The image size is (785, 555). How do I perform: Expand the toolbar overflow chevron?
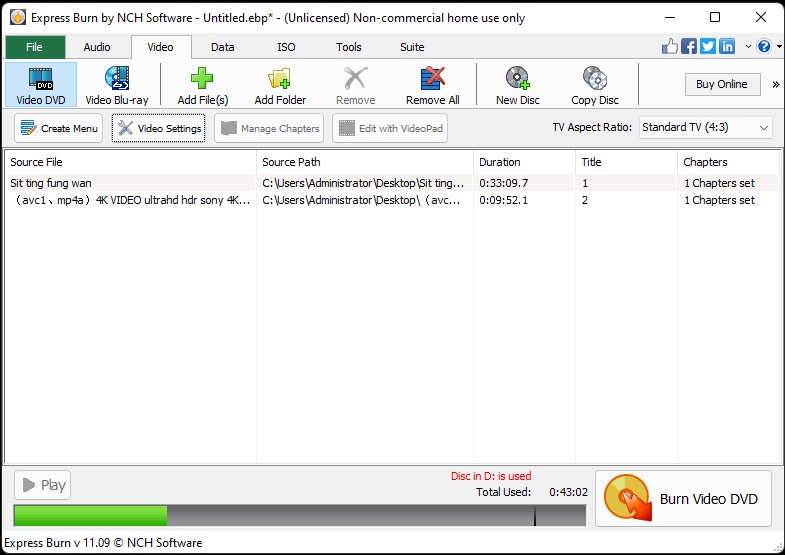[776, 84]
